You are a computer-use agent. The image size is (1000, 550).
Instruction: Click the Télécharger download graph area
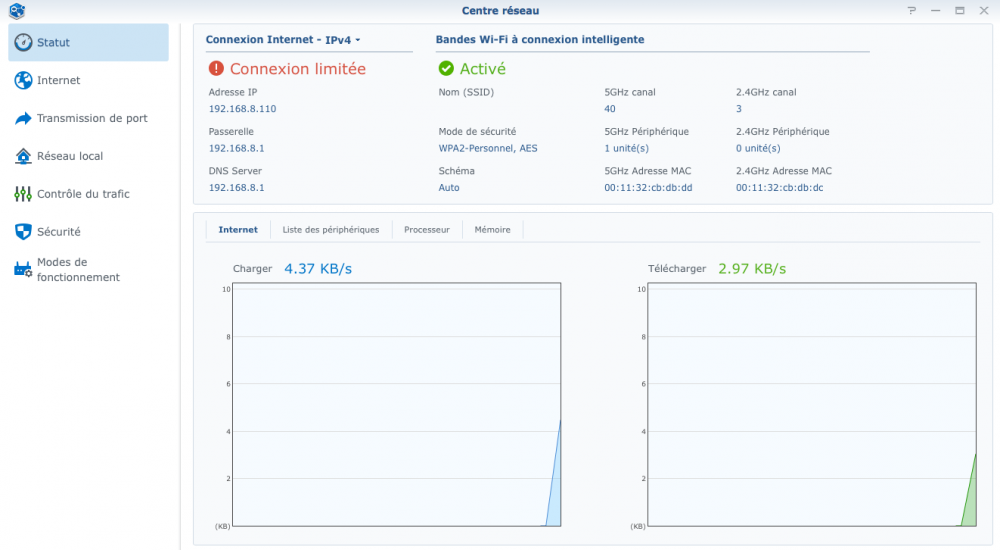coord(811,405)
